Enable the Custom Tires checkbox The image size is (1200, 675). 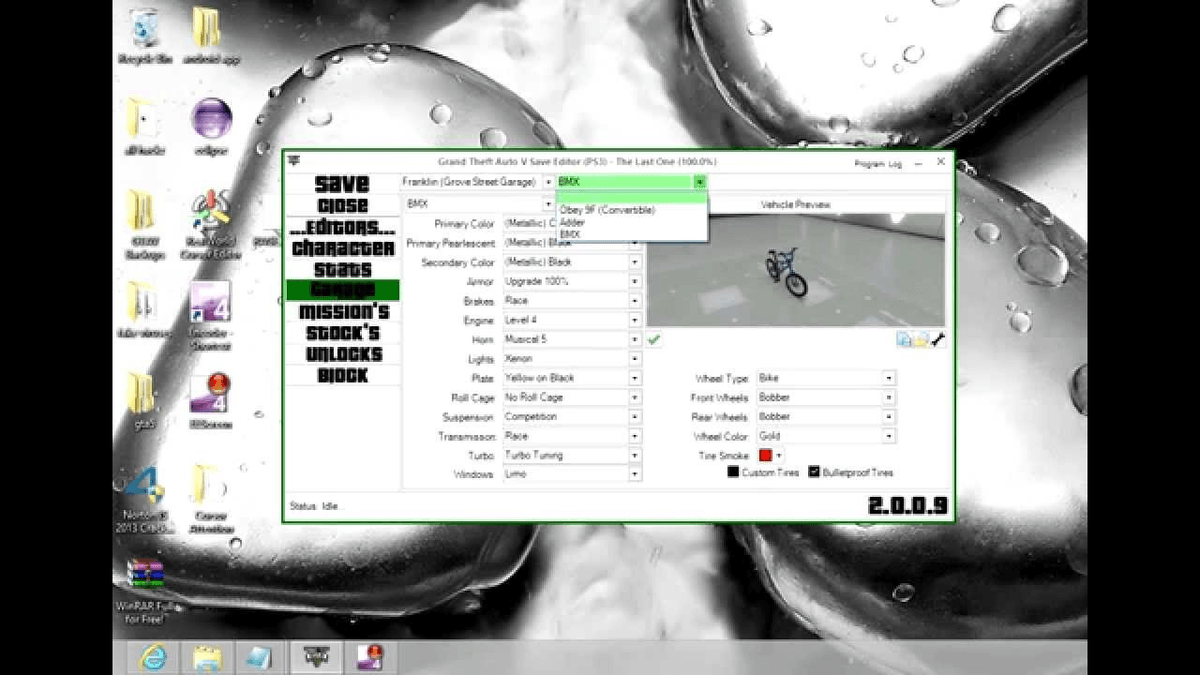pos(733,472)
